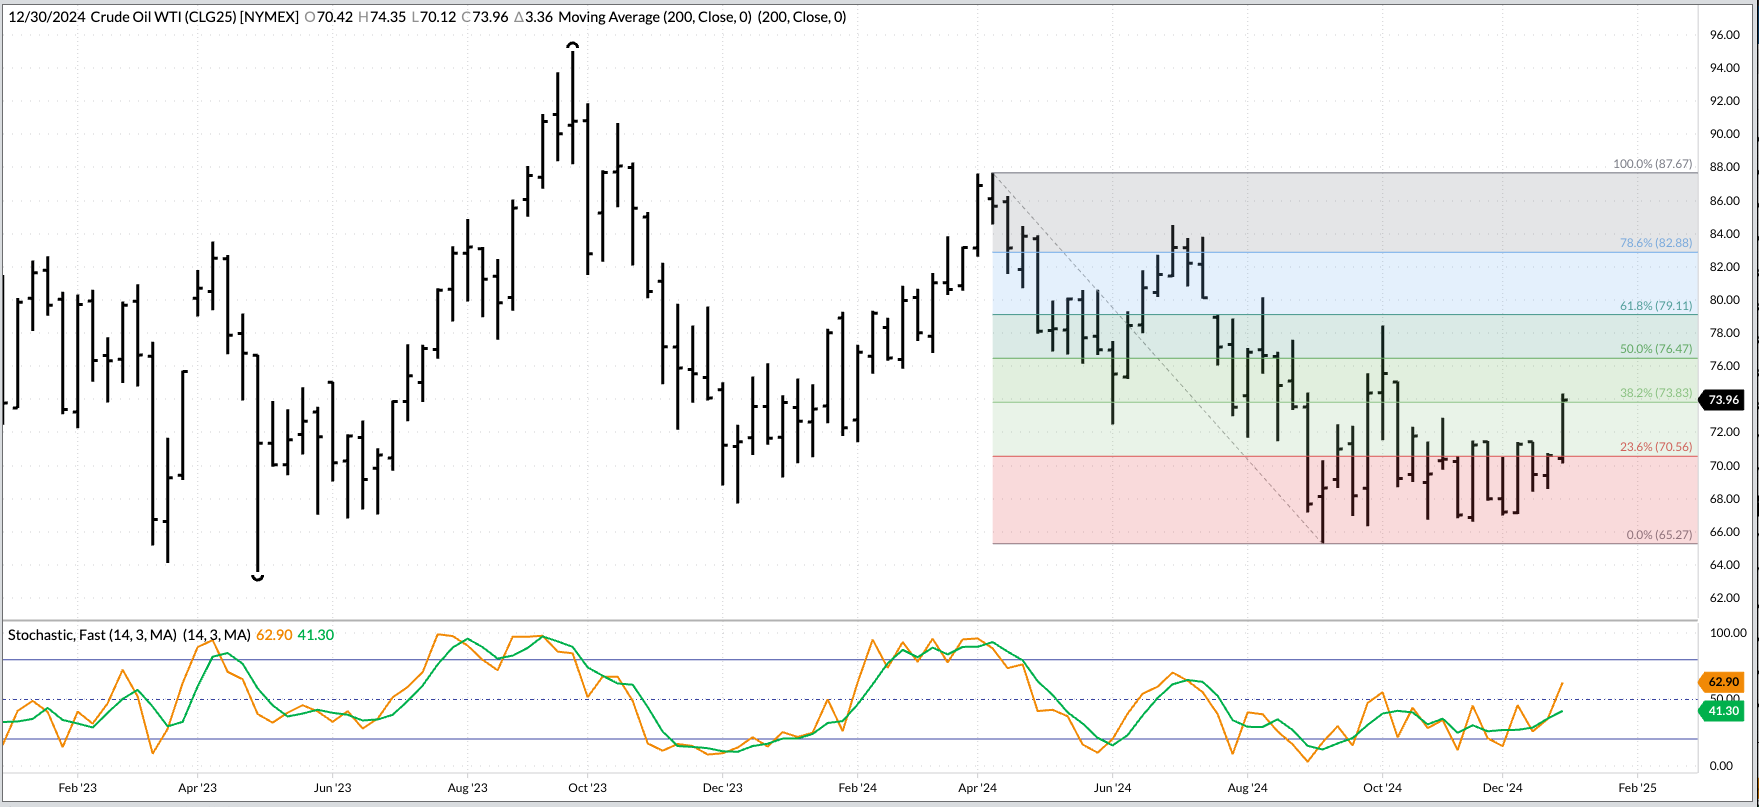
Task: Click the orange 62.90 stochastic value tag
Action: click(1722, 682)
